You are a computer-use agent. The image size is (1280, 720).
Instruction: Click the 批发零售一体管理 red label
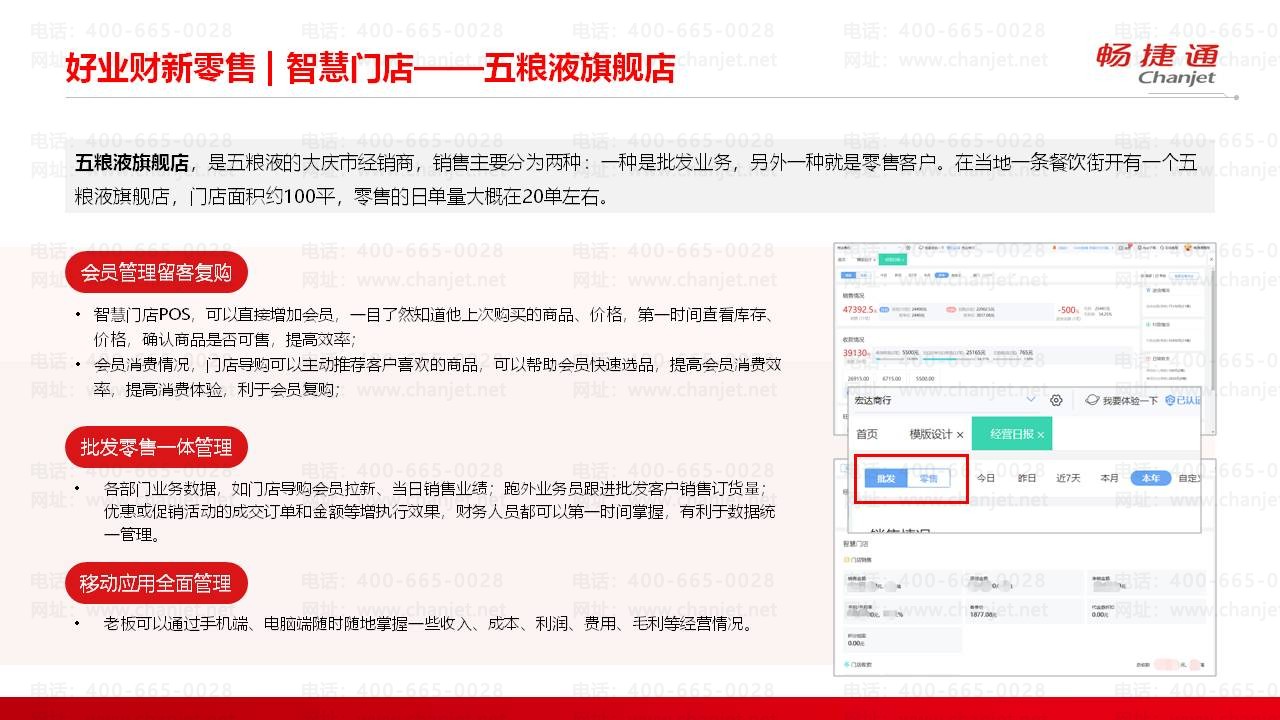[155, 447]
